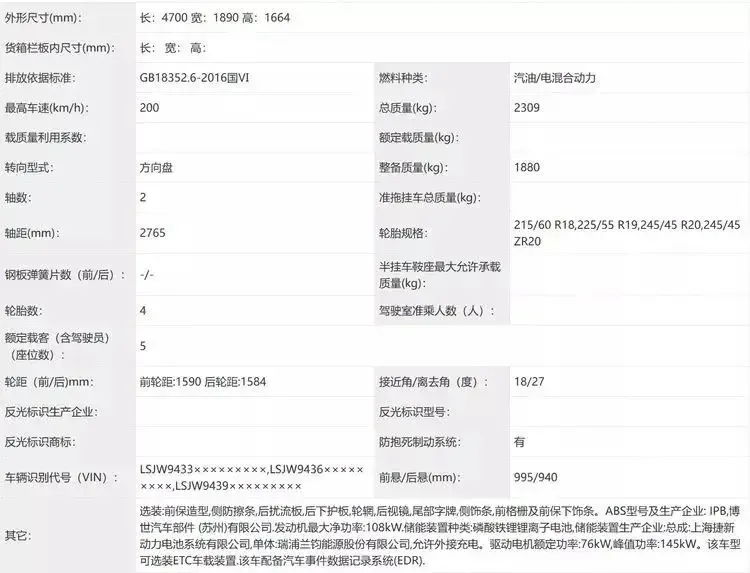Click the 钢板弹簧片数 label
This screenshot has height=573, width=750.
(x=65, y=273)
